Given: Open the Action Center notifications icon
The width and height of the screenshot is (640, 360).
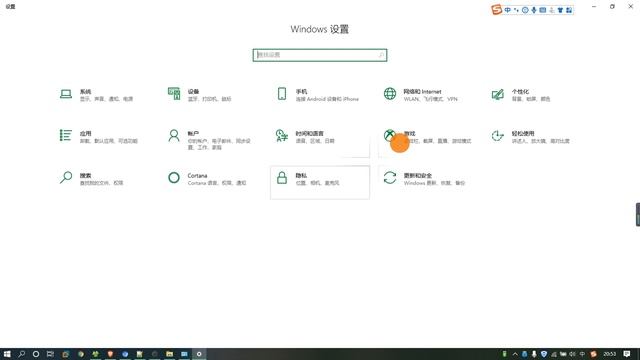Looking at the screenshot, I should coord(627,354).
